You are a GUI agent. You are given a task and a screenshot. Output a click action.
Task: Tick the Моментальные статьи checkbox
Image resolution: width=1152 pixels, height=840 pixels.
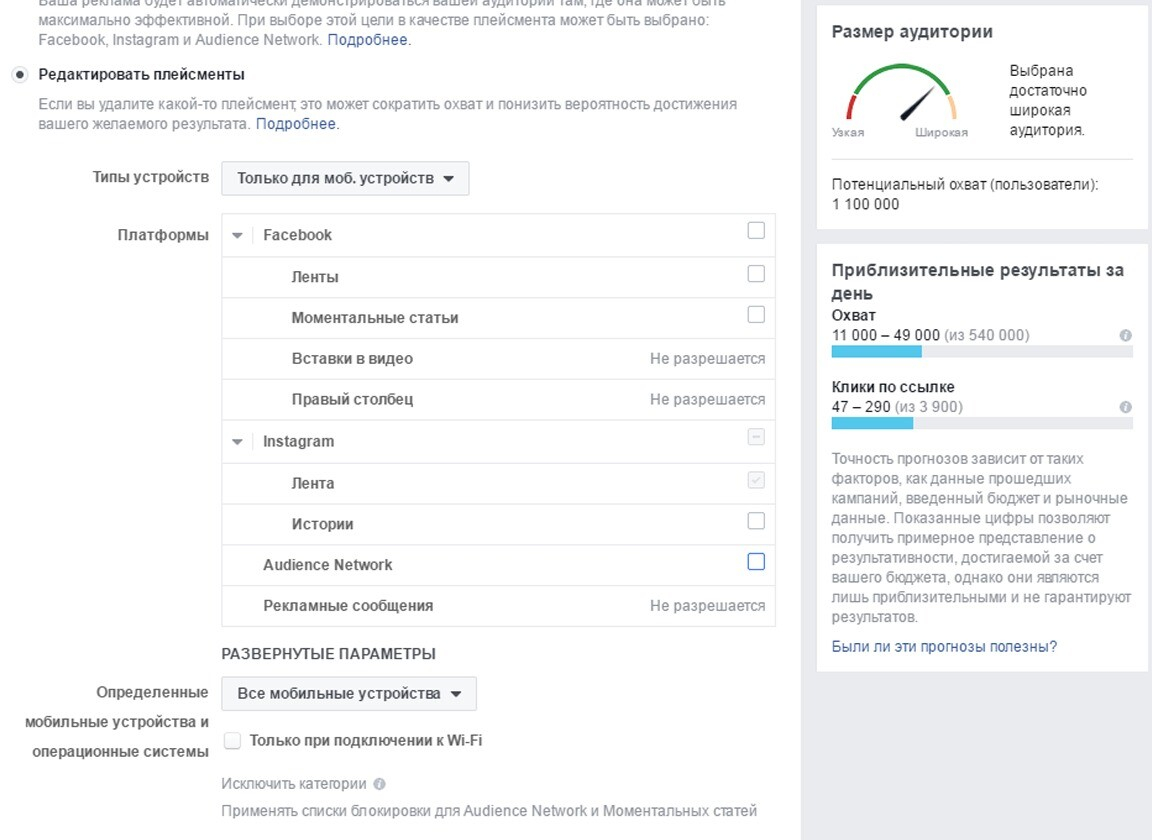[756, 315]
